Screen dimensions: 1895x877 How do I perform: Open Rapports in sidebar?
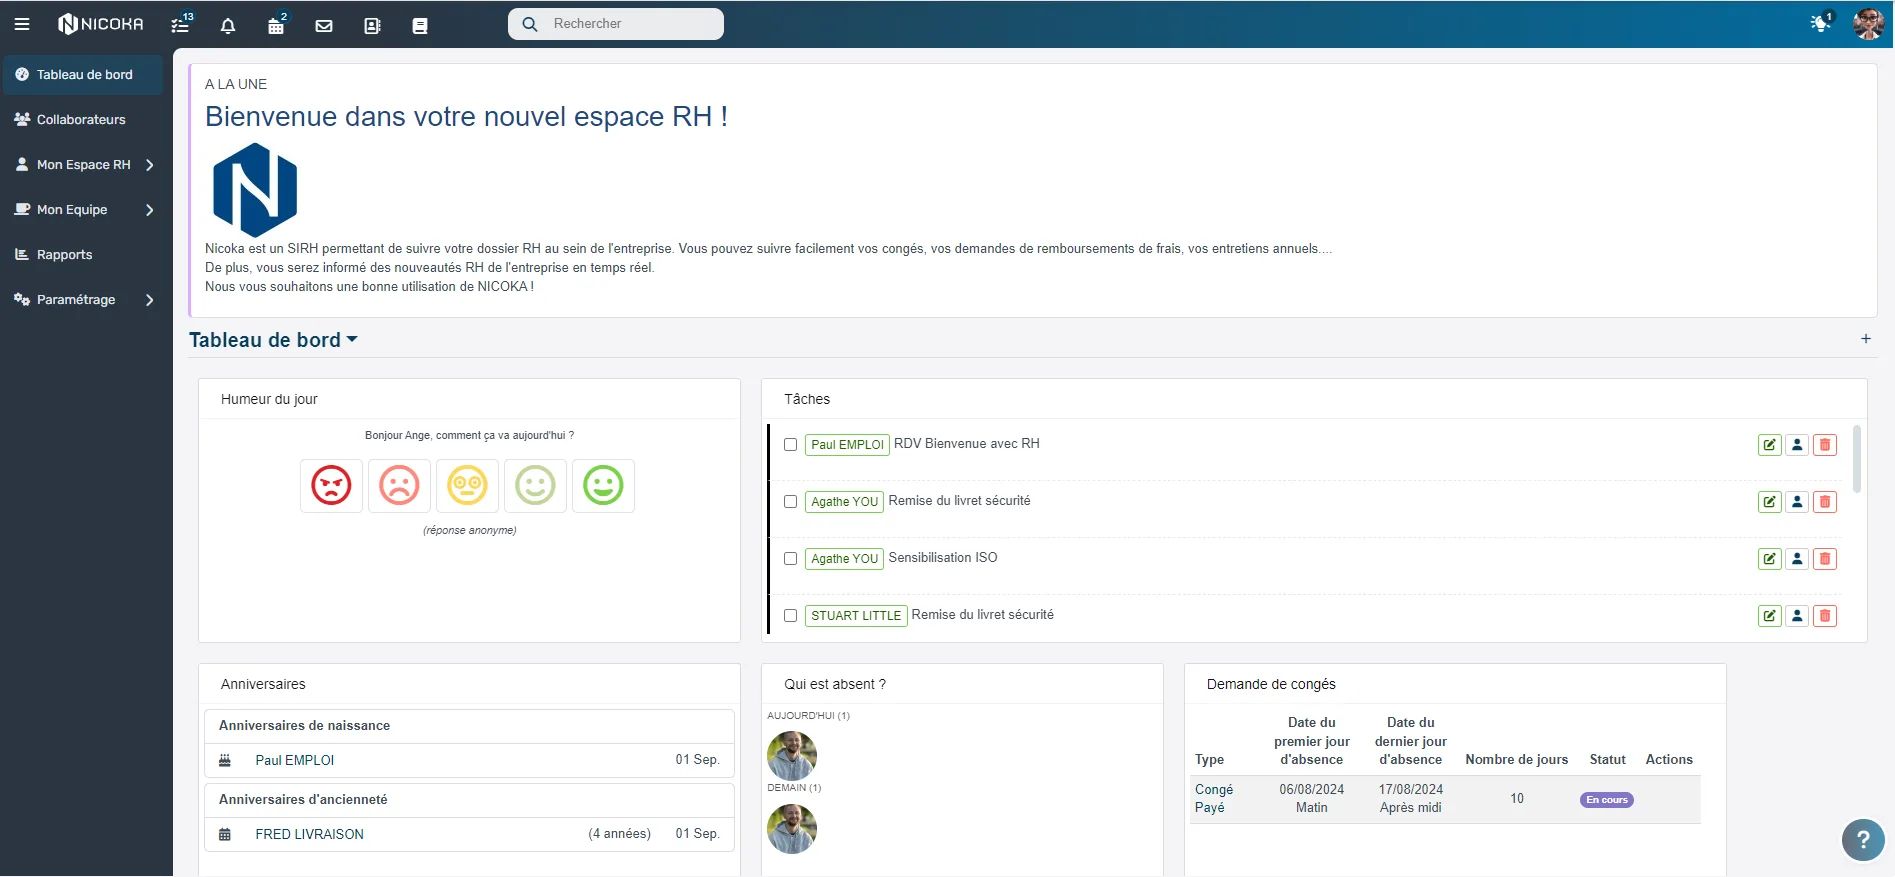click(83, 255)
